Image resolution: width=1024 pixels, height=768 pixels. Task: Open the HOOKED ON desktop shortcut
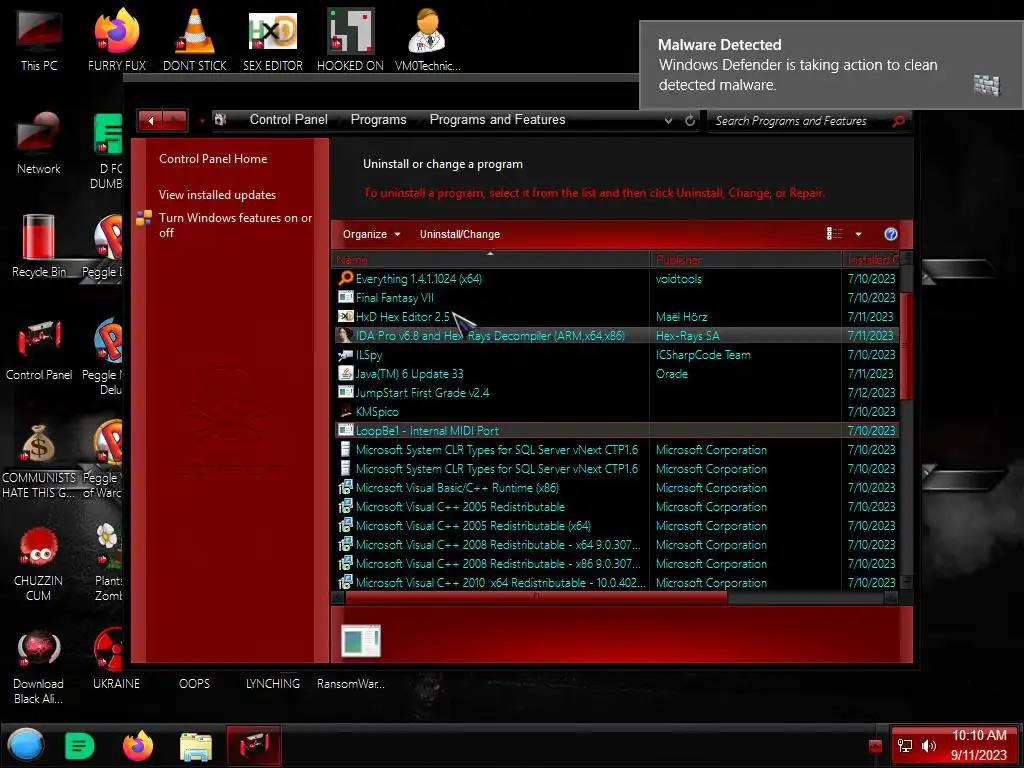pos(350,39)
